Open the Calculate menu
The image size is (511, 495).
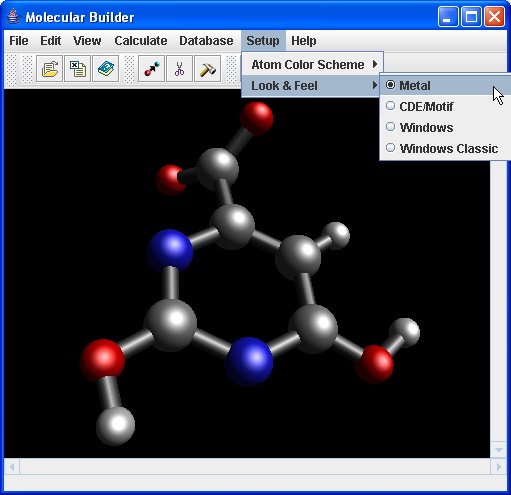pos(141,41)
